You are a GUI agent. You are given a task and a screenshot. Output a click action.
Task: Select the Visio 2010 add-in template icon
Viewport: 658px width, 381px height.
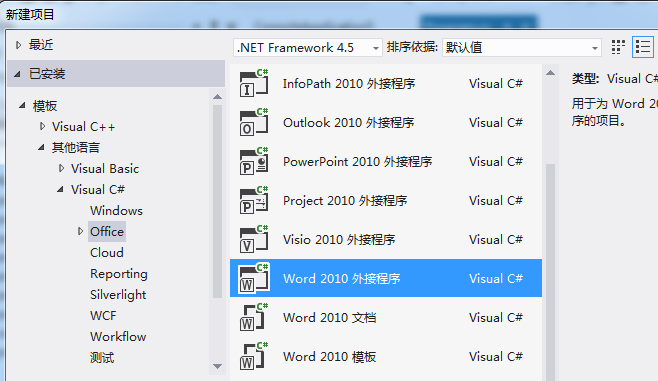(254, 240)
